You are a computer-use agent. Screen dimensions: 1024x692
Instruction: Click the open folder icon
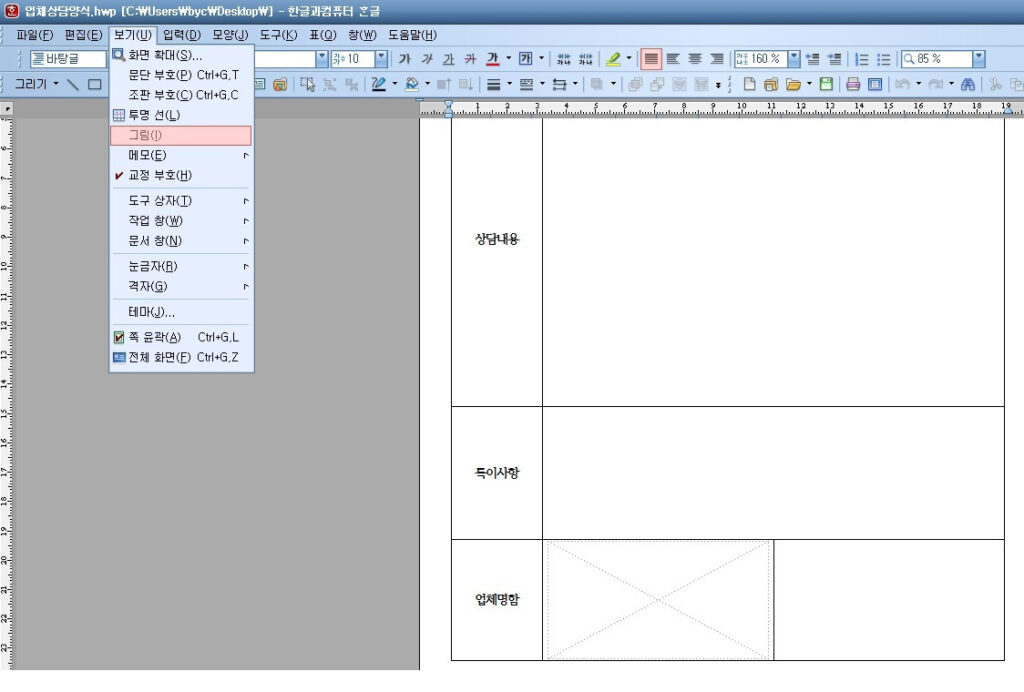793,84
